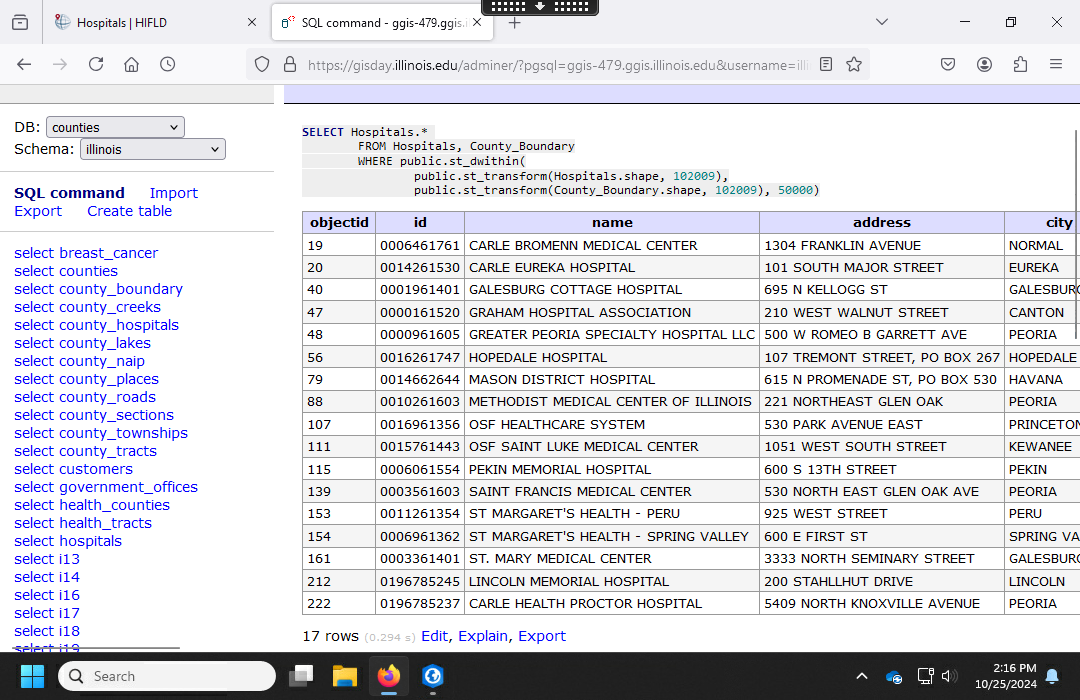The width and height of the screenshot is (1080, 700).
Task: Launch File Explorer from the taskbar
Action: pos(344,677)
